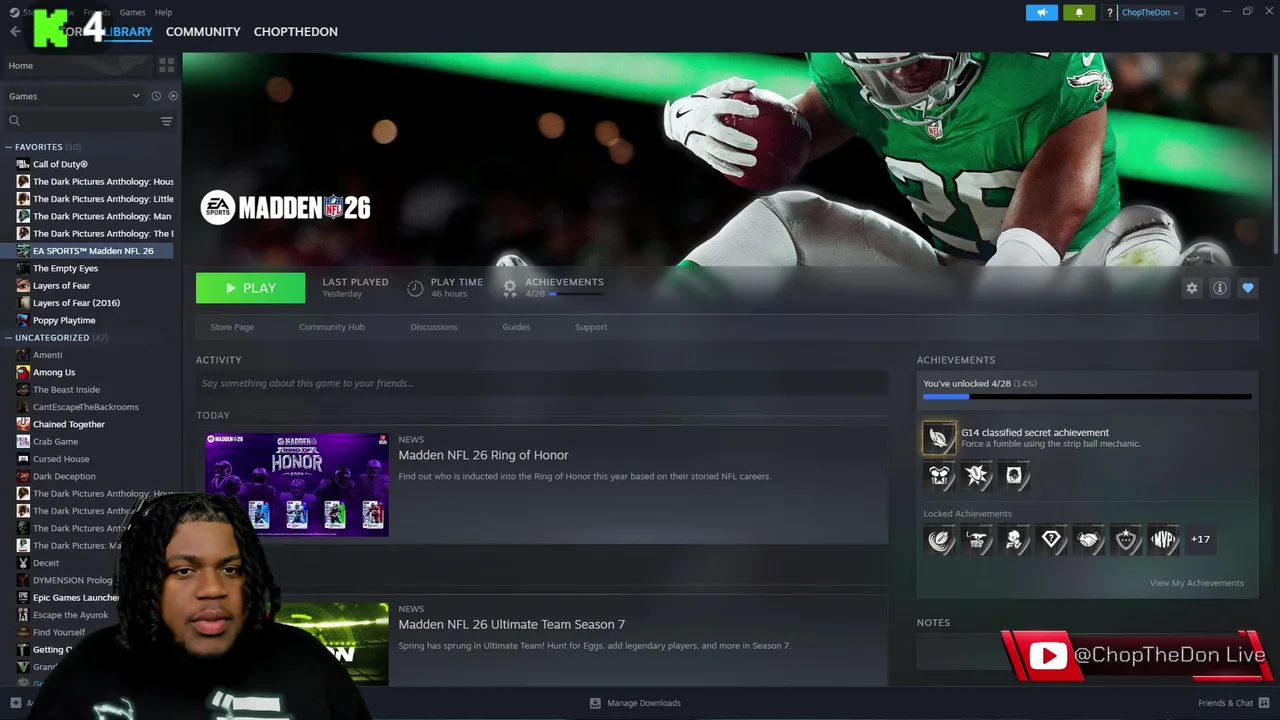Switch to the LIBRARY tab
This screenshot has width=1280, height=720.
click(128, 32)
